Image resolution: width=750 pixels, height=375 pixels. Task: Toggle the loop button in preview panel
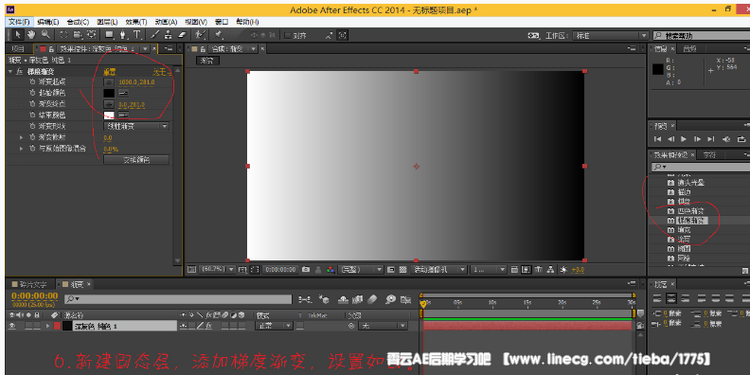click(741, 139)
